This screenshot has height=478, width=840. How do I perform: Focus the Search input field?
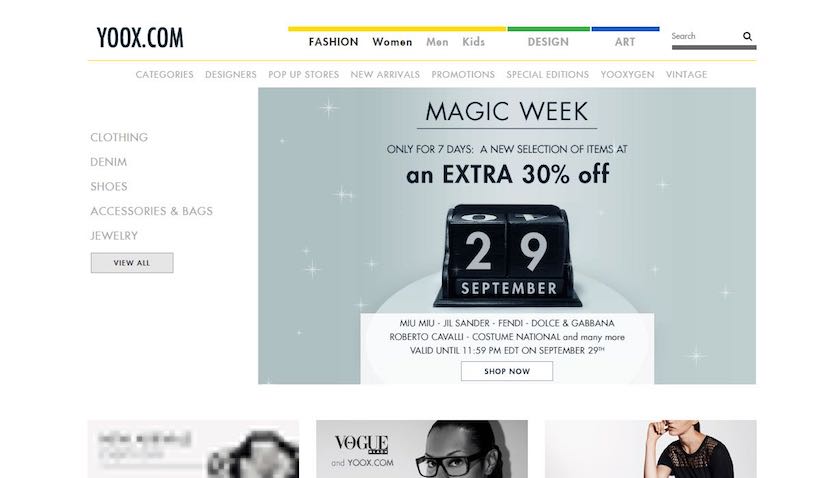click(x=704, y=36)
